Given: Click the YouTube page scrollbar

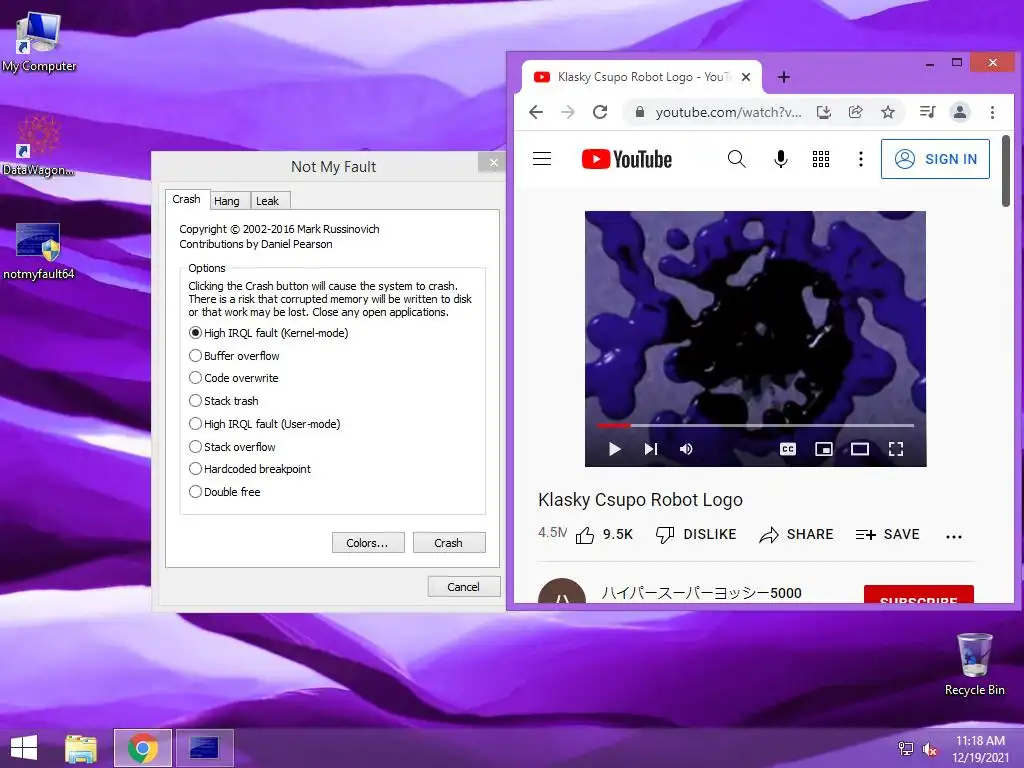Looking at the screenshot, I should (1006, 171).
